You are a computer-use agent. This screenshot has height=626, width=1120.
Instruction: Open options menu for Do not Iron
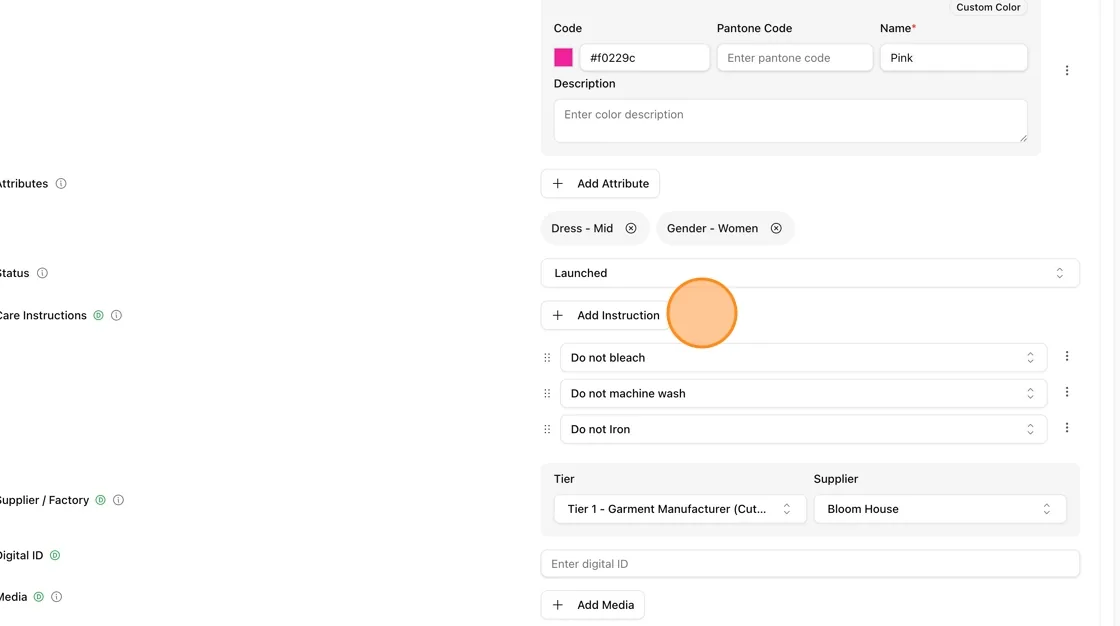(1066, 428)
